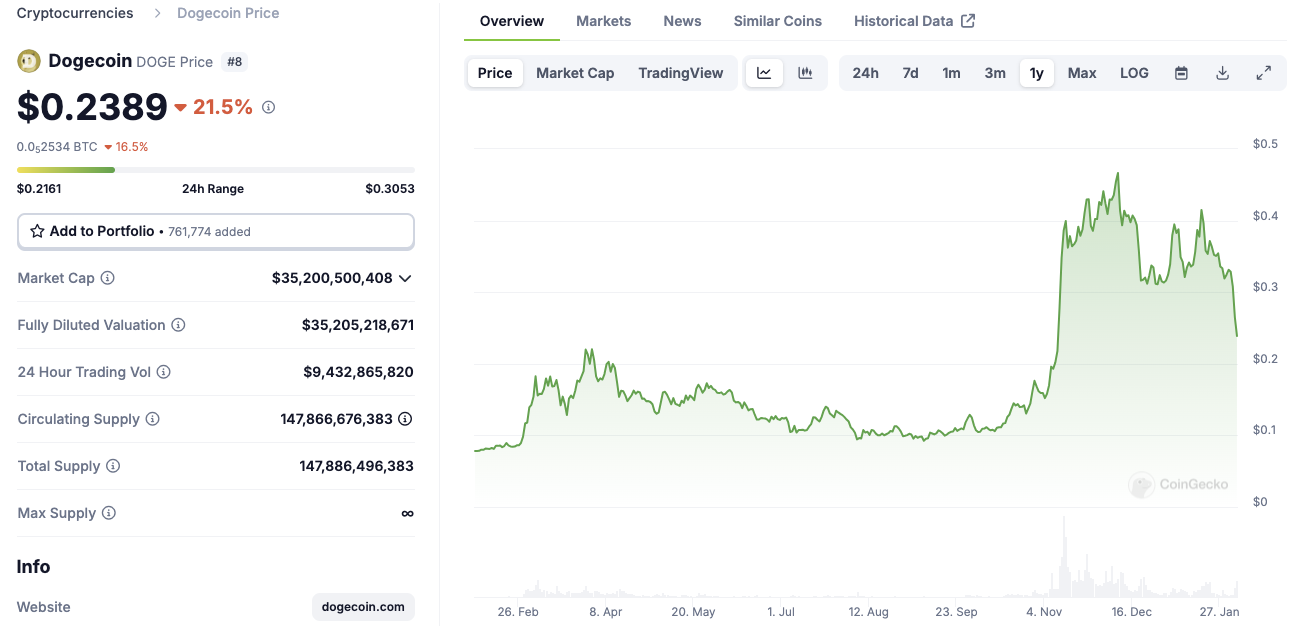Show the Market Cap info tooltip
Image resolution: width=1302 pixels, height=626 pixels.
tap(108, 278)
